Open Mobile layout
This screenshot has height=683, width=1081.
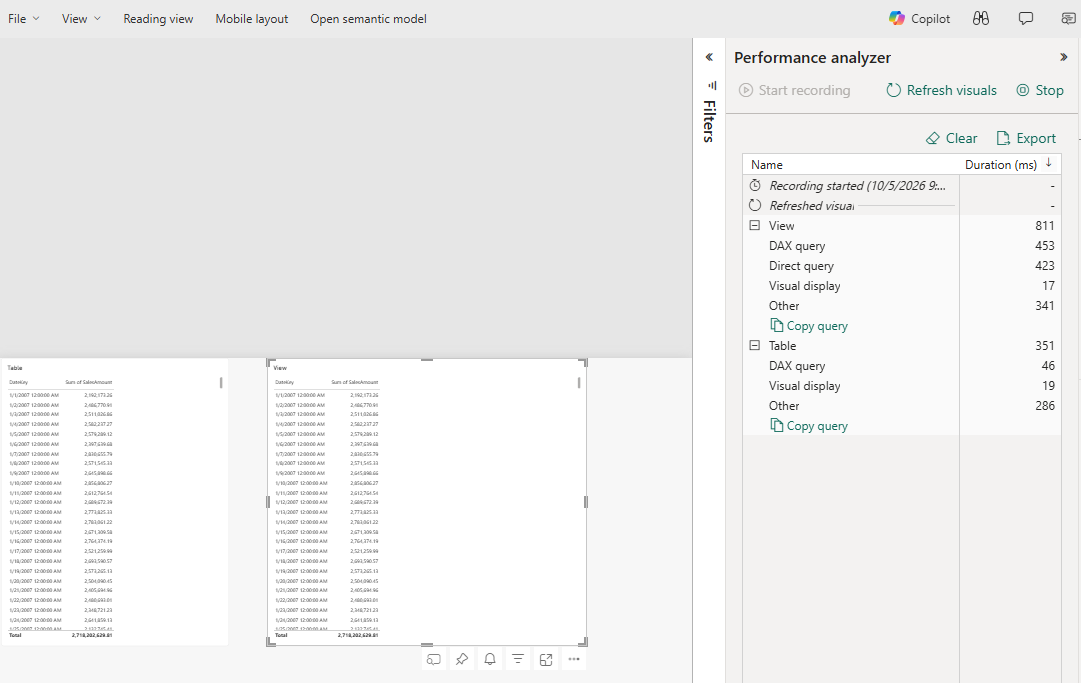[x=252, y=19]
